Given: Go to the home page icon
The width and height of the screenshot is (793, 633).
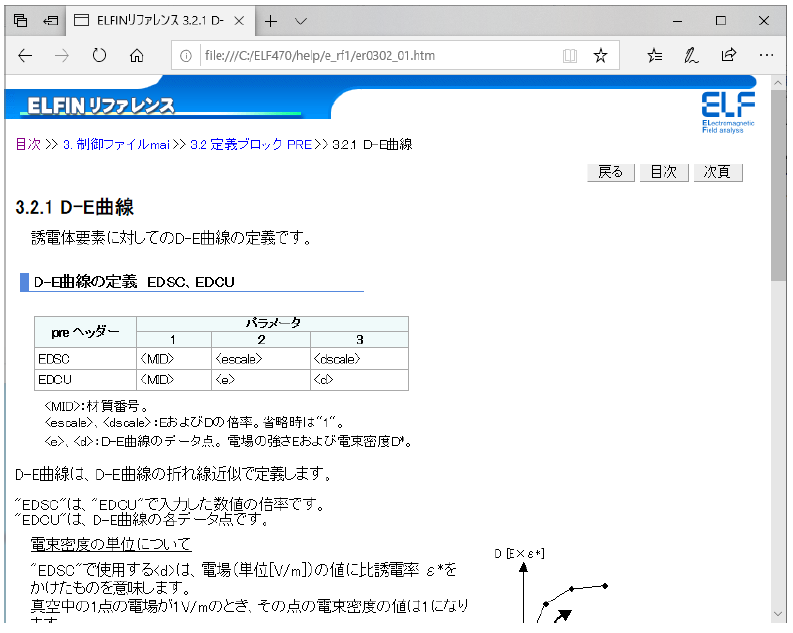Looking at the screenshot, I should click(x=137, y=56).
